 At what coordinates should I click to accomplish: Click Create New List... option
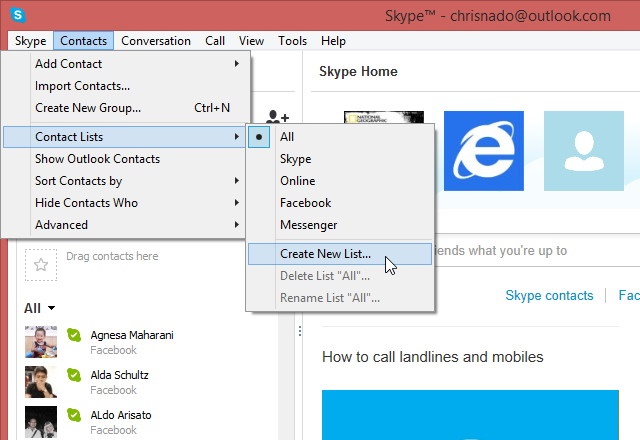coord(340,254)
